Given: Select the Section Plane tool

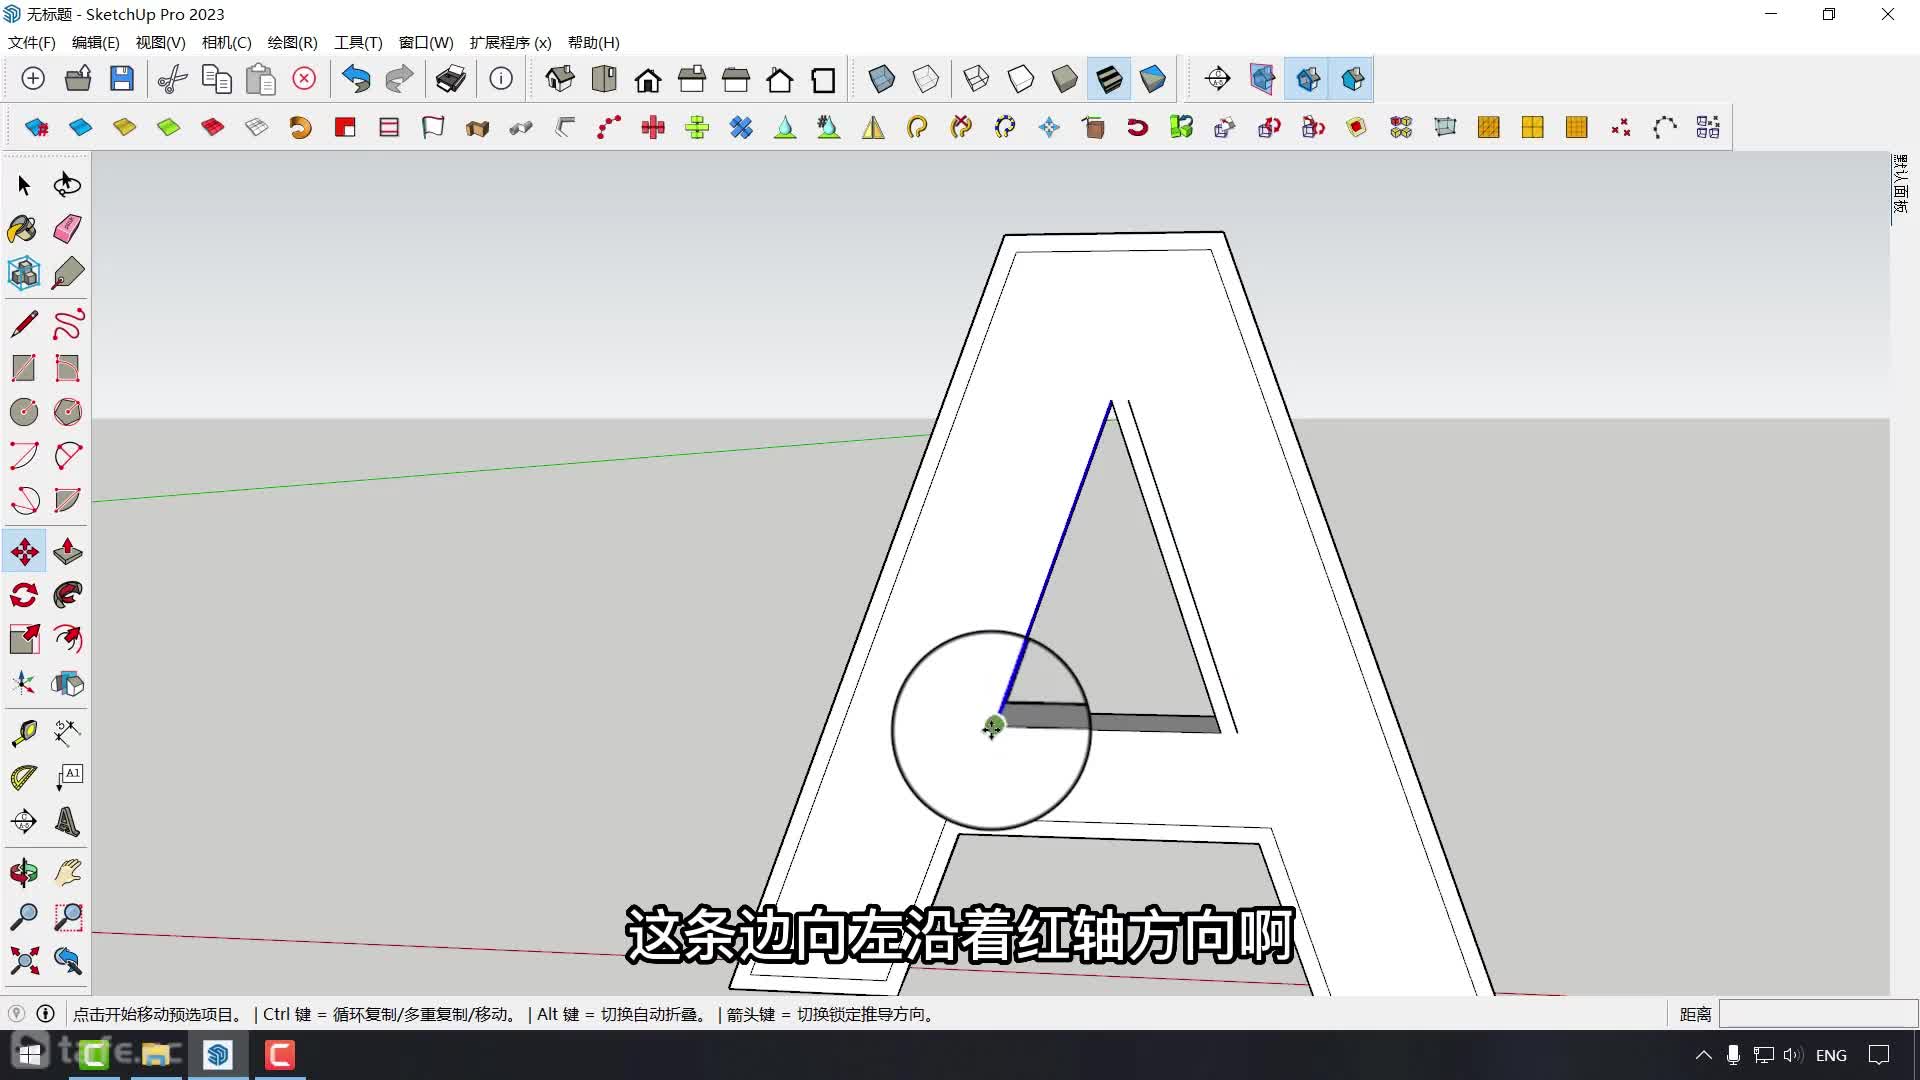Looking at the screenshot, I should coord(24,821).
